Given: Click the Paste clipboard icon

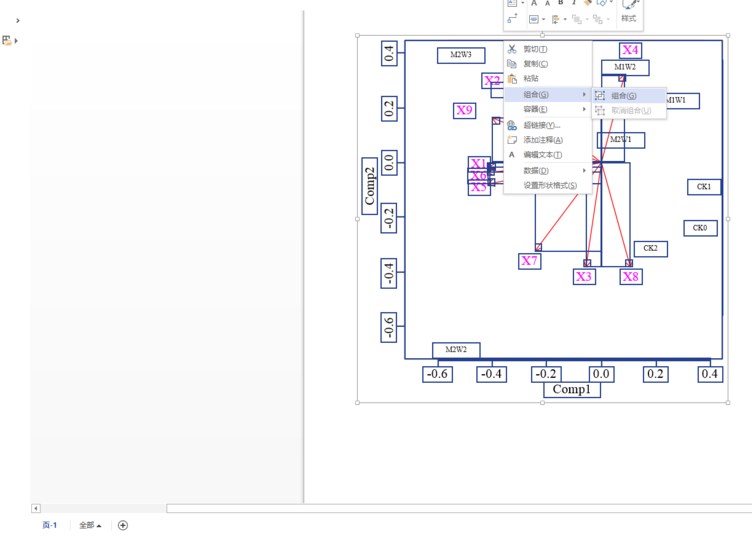Looking at the screenshot, I should pyautogui.click(x=512, y=79).
